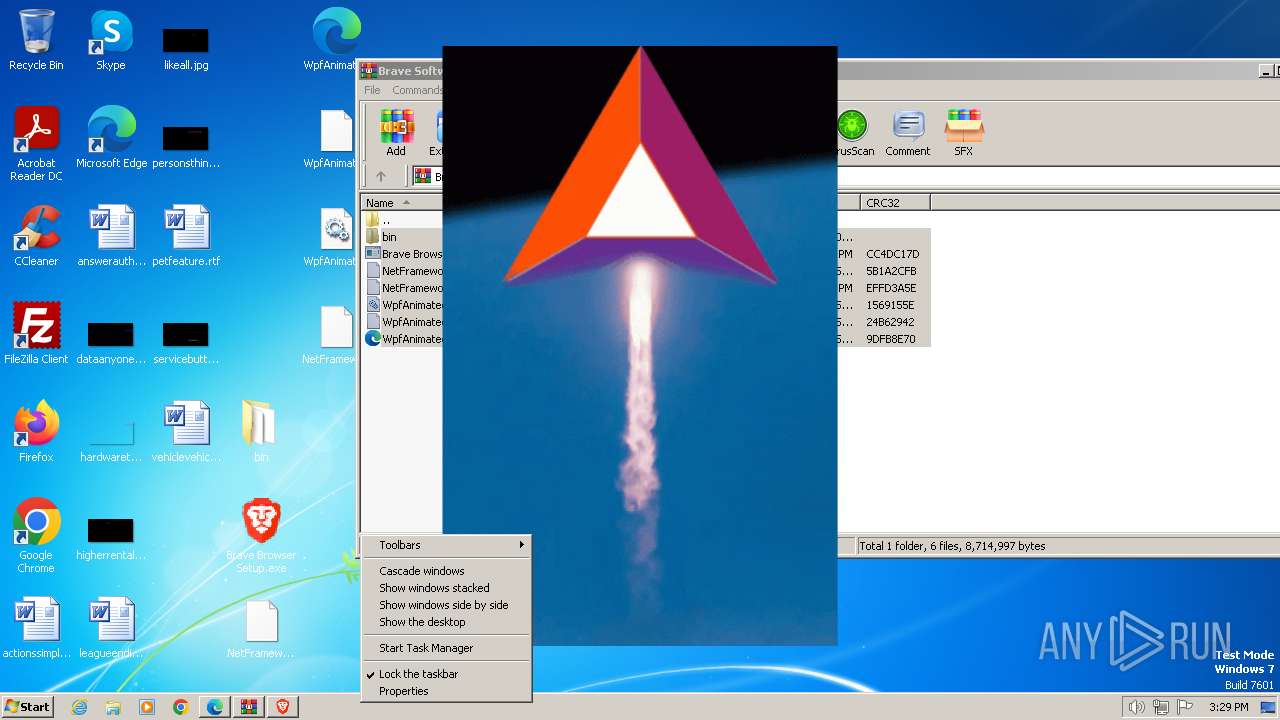Viewport: 1280px width, 720px height.
Task: Click CRC32 value 1569155E
Action: tap(890, 305)
